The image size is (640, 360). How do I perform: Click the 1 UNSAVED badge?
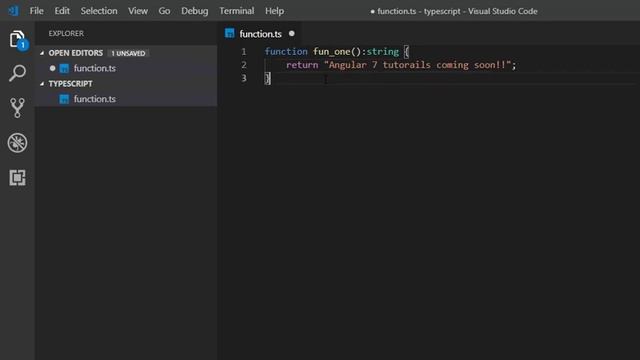(128, 53)
